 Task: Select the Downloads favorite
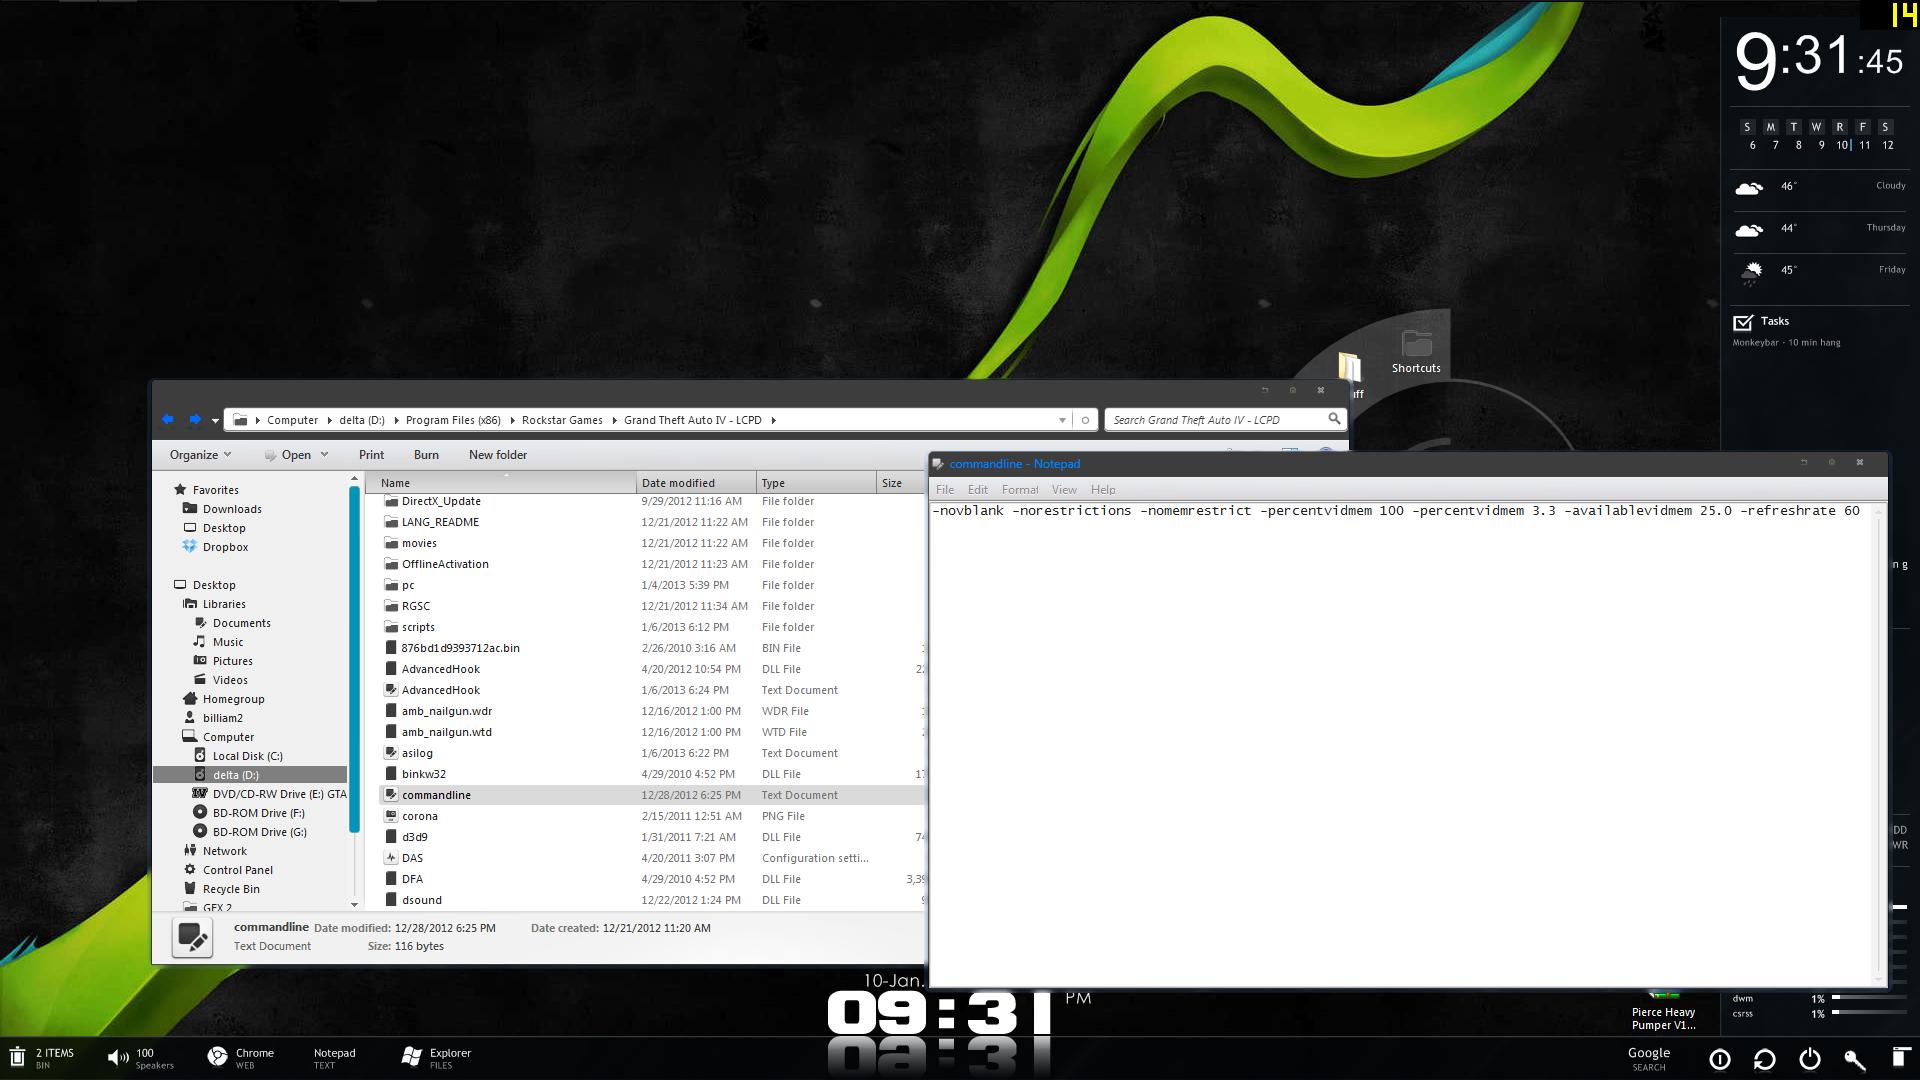click(x=232, y=509)
